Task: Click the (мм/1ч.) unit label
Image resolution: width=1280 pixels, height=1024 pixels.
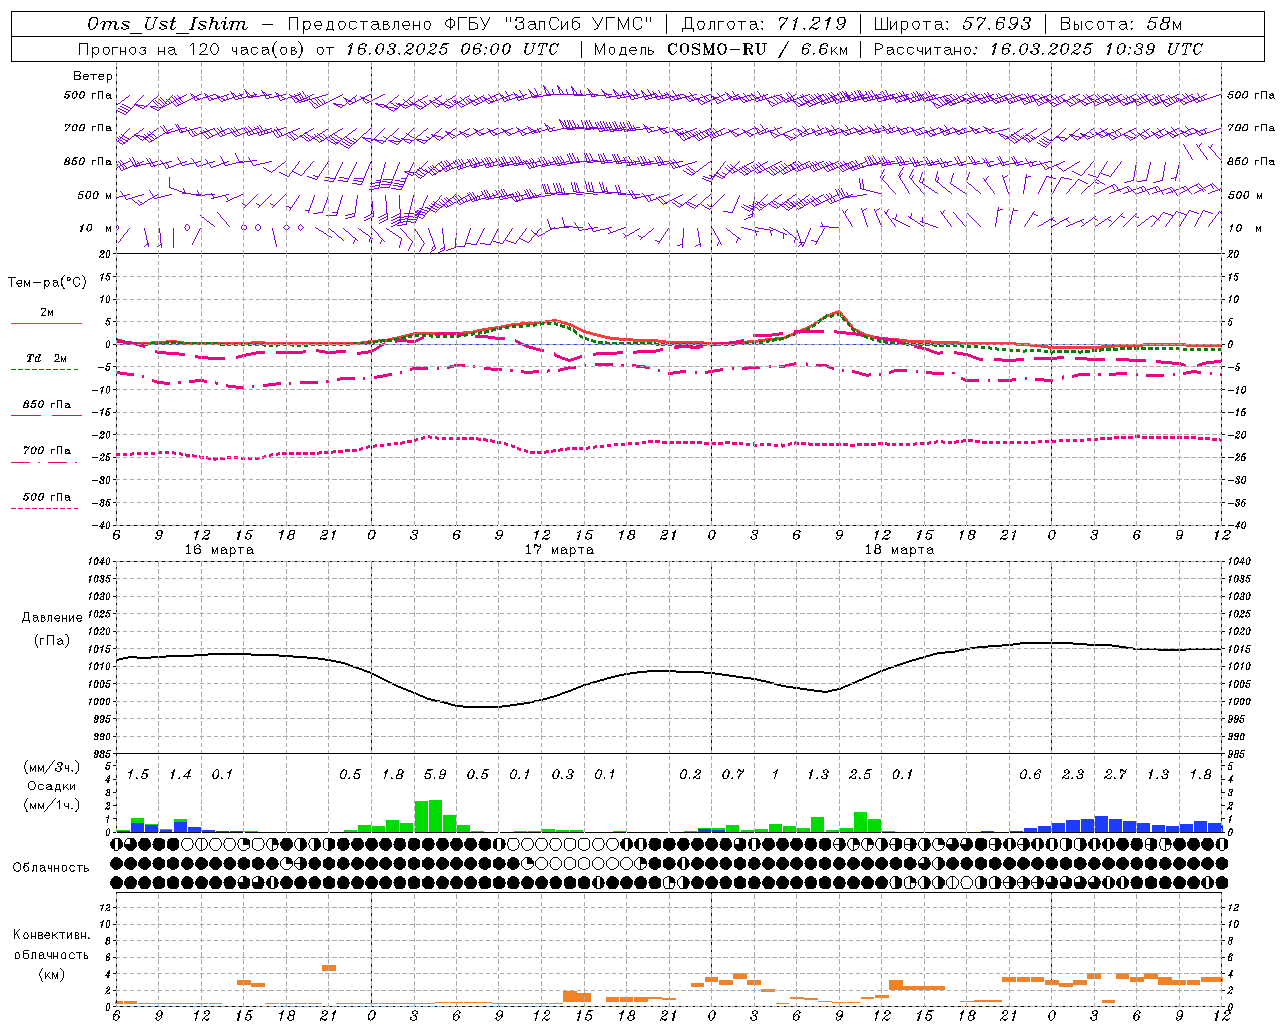Action: click(51, 805)
